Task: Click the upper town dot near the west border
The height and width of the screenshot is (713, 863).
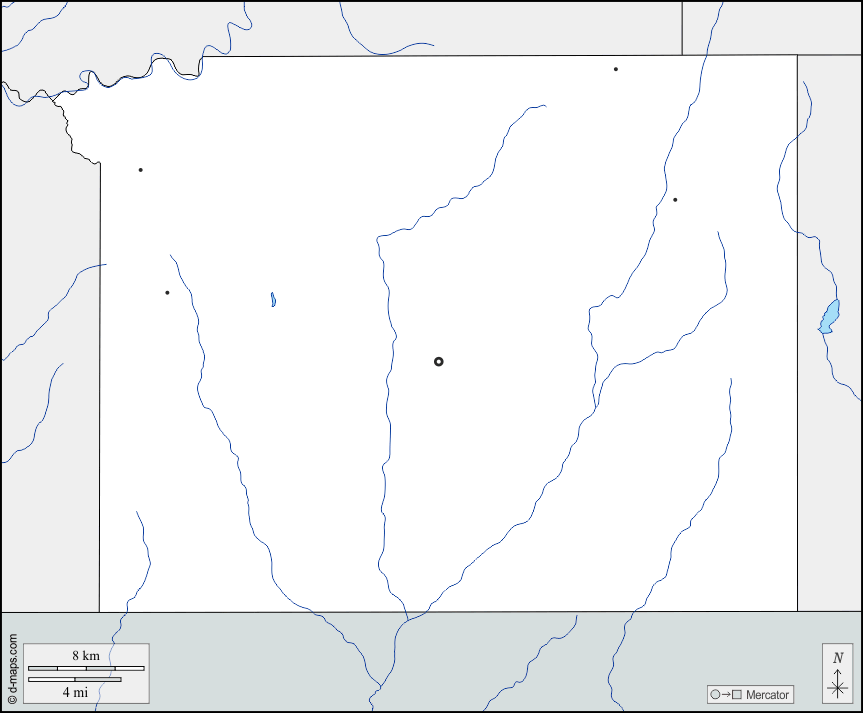Action: pos(140,170)
